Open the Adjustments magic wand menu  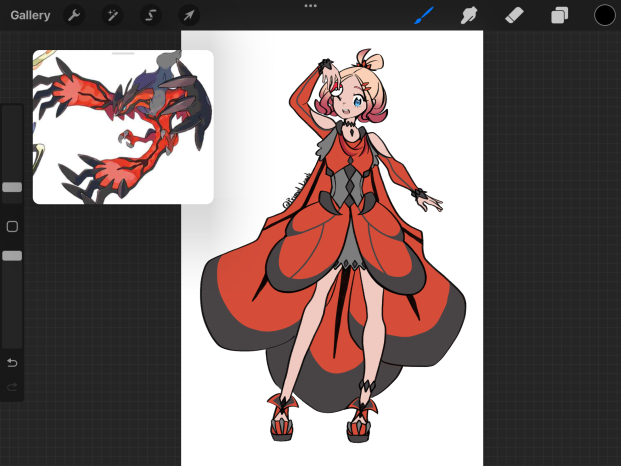tap(112, 15)
